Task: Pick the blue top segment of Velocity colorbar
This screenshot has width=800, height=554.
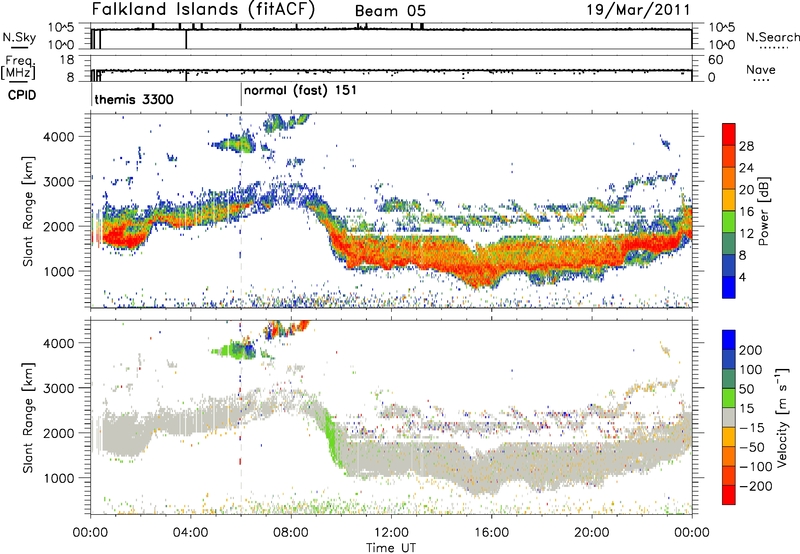Action: pos(729,340)
